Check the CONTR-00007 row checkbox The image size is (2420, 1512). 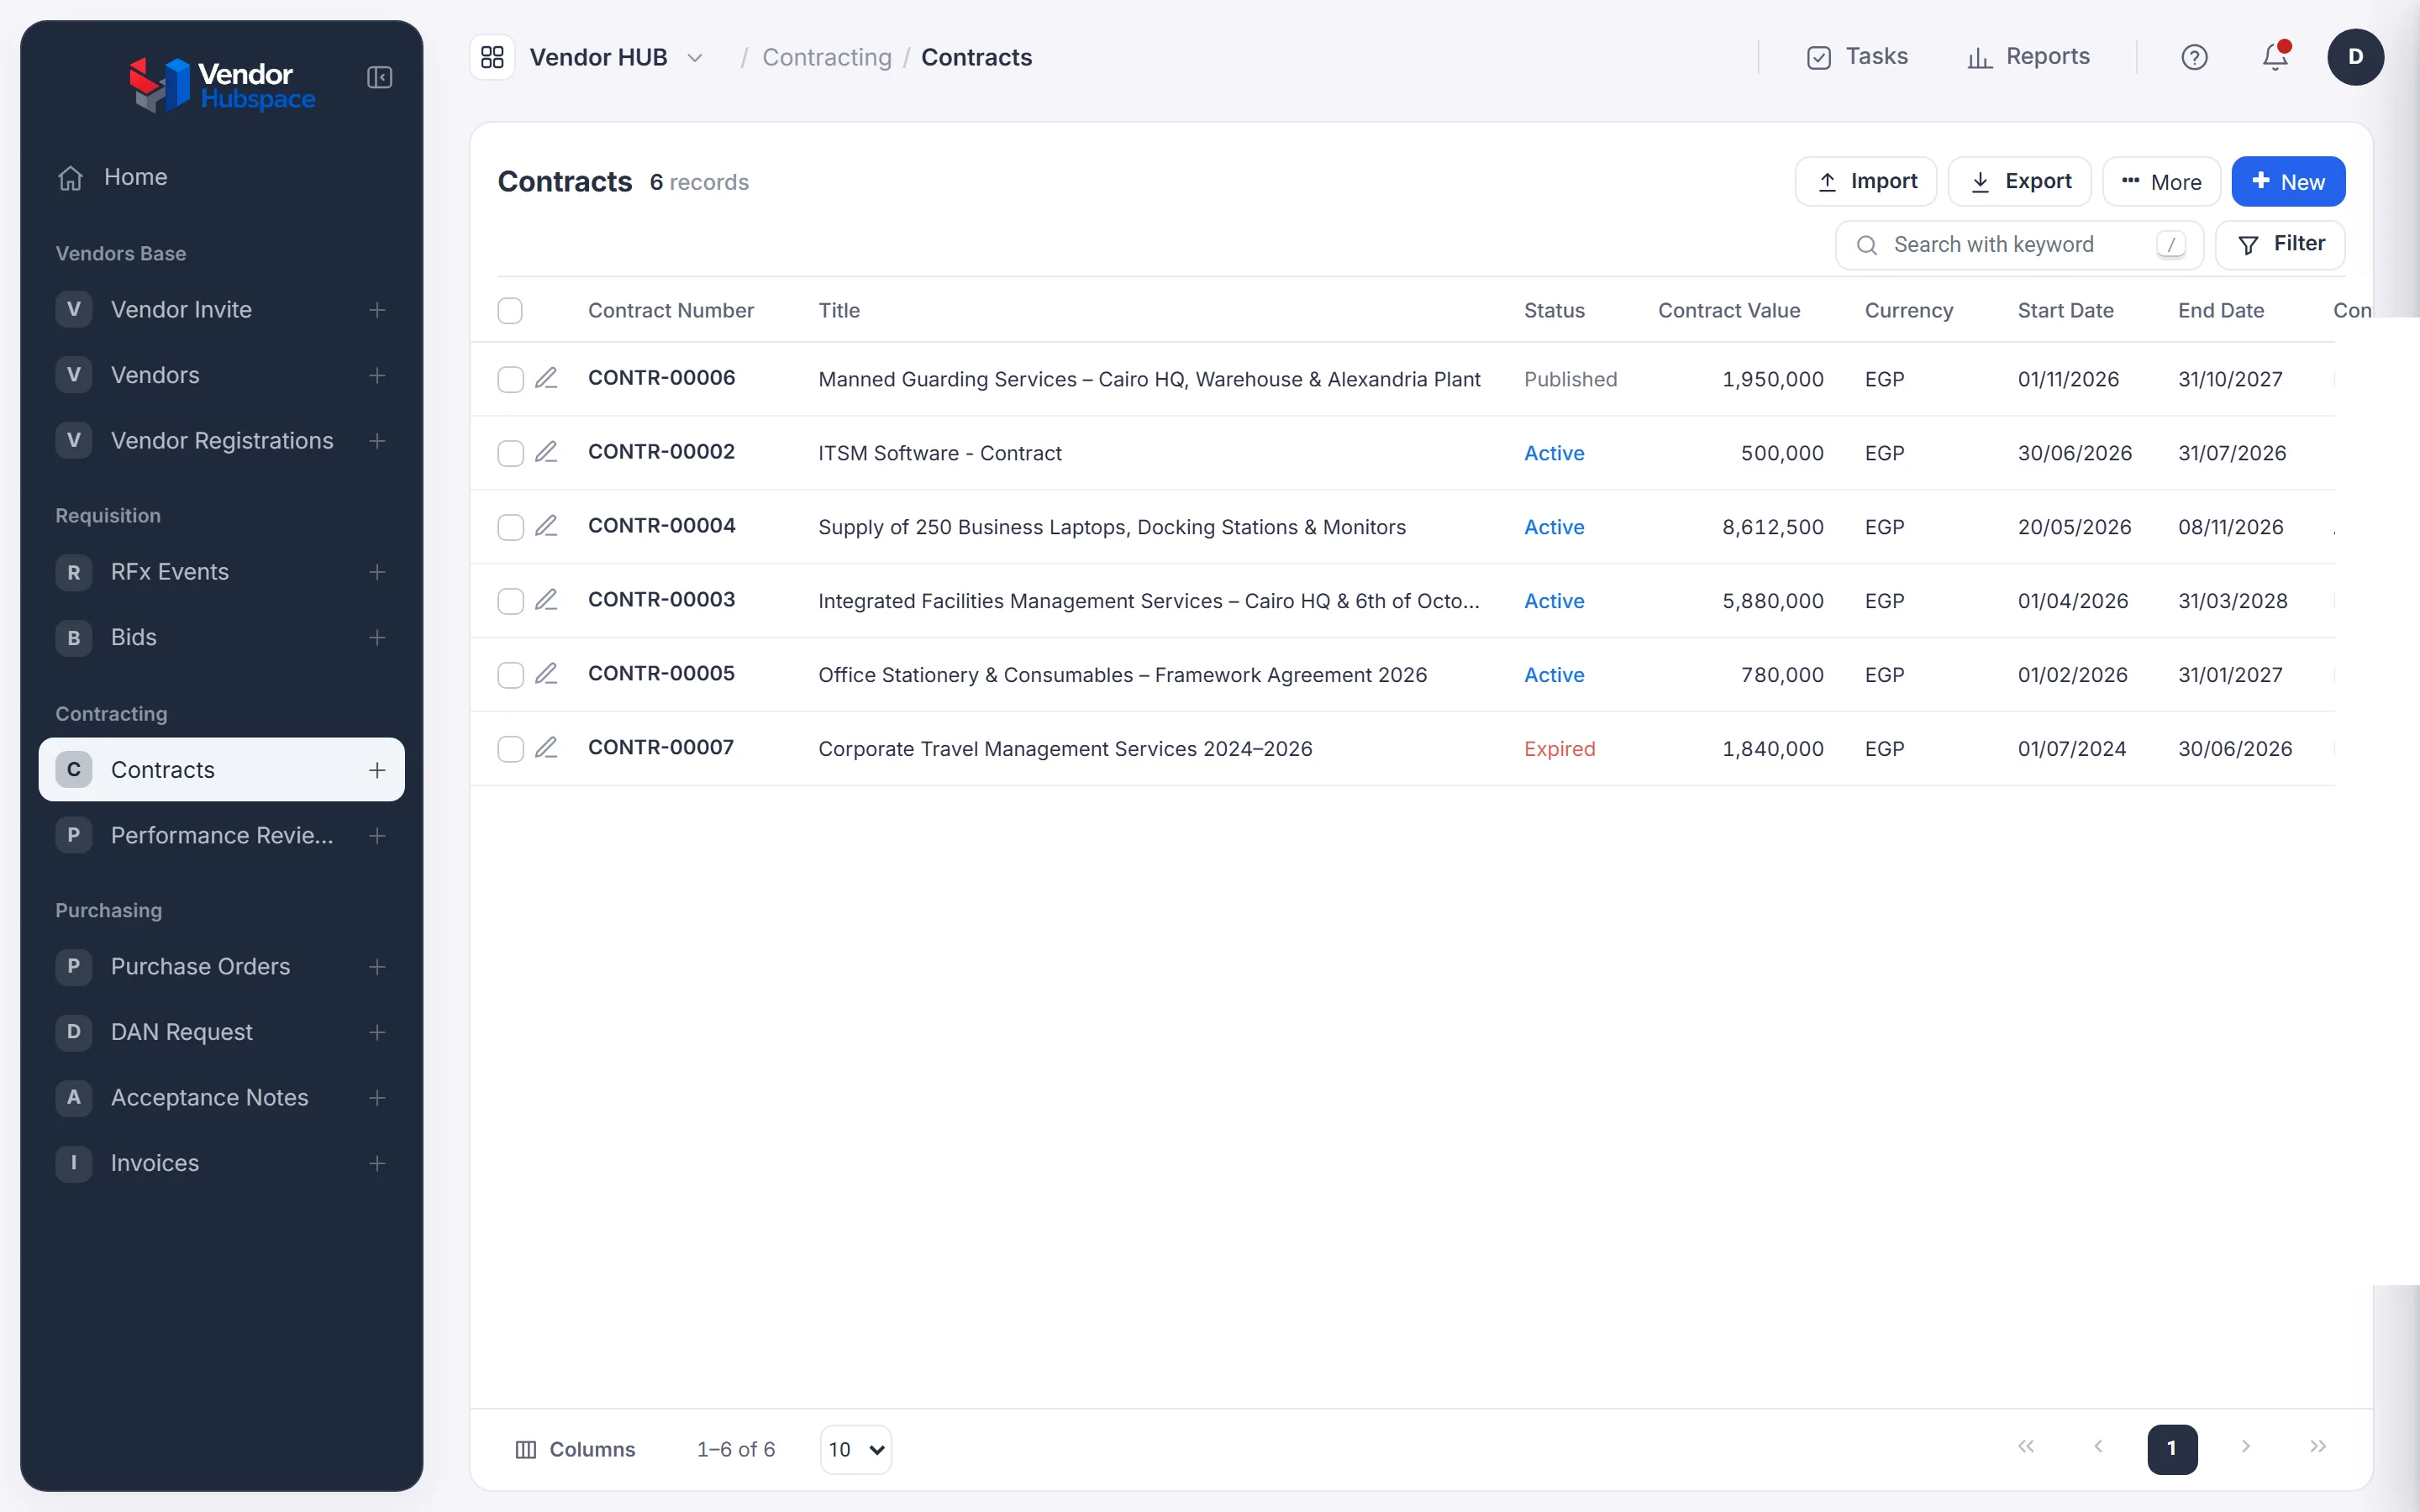coord(510,749)
